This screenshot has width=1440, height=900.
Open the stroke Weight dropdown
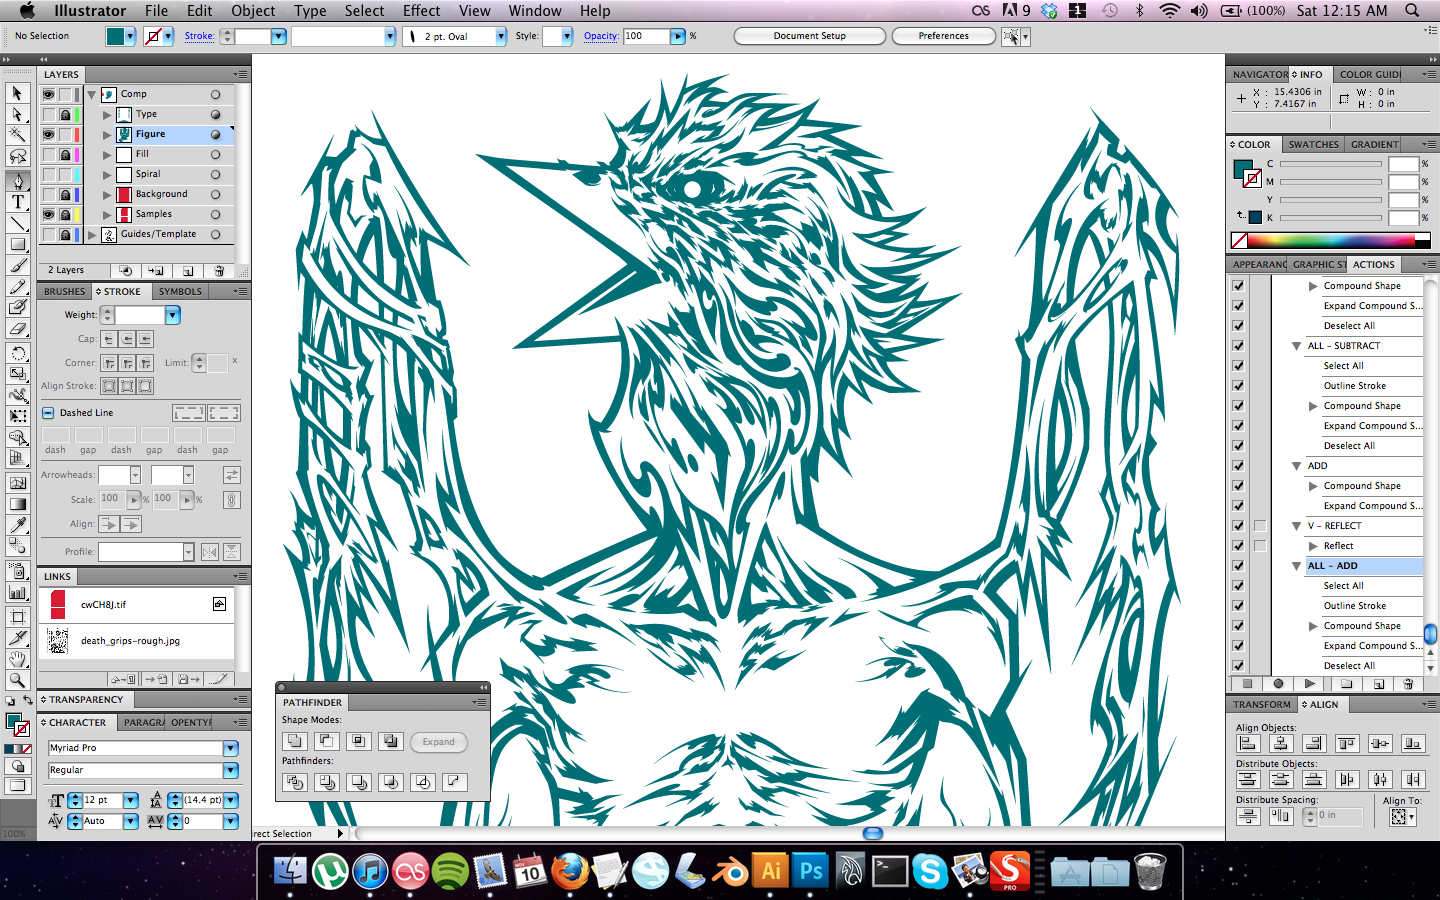pos(172,315)
